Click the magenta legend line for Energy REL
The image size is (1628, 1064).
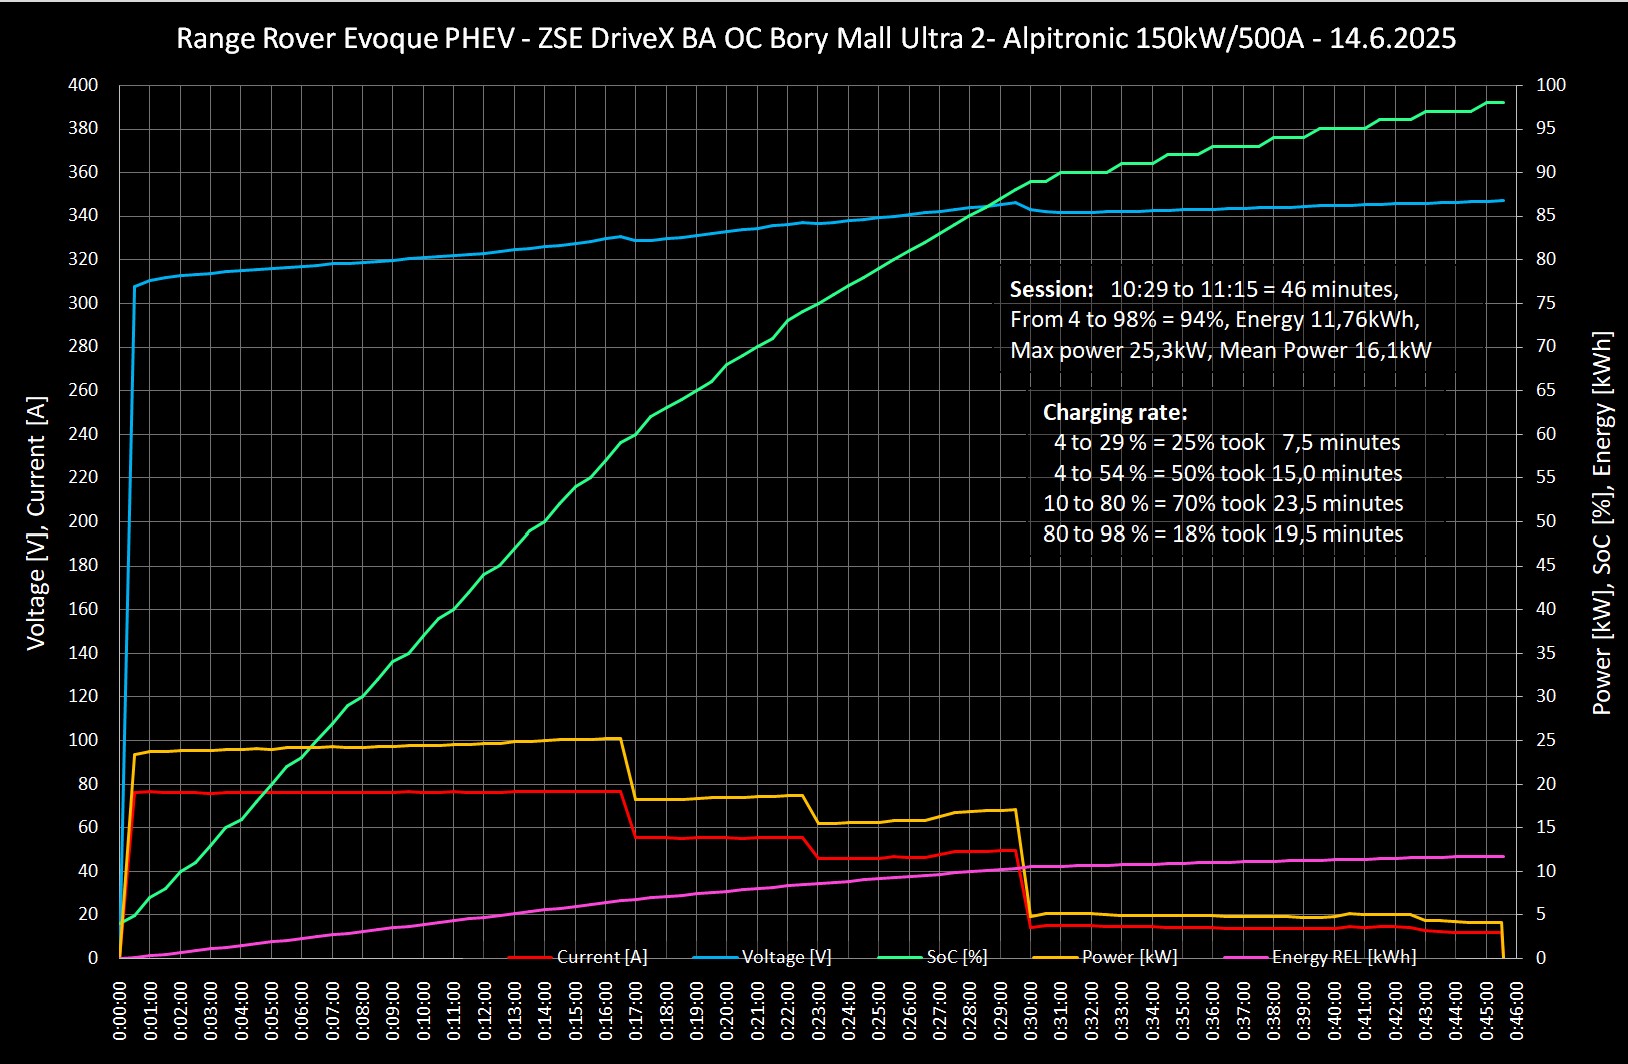(1246, 958)
